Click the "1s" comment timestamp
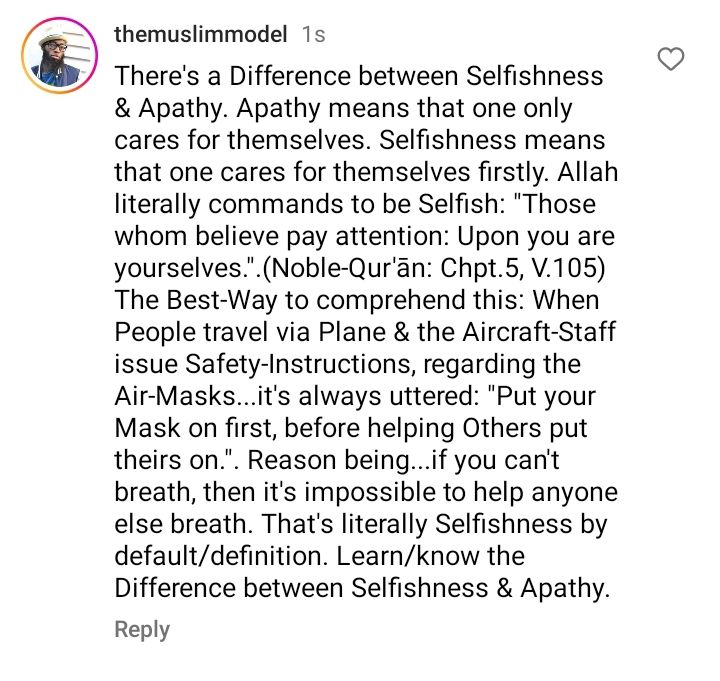720x681 pixels. tap(313, 35)
